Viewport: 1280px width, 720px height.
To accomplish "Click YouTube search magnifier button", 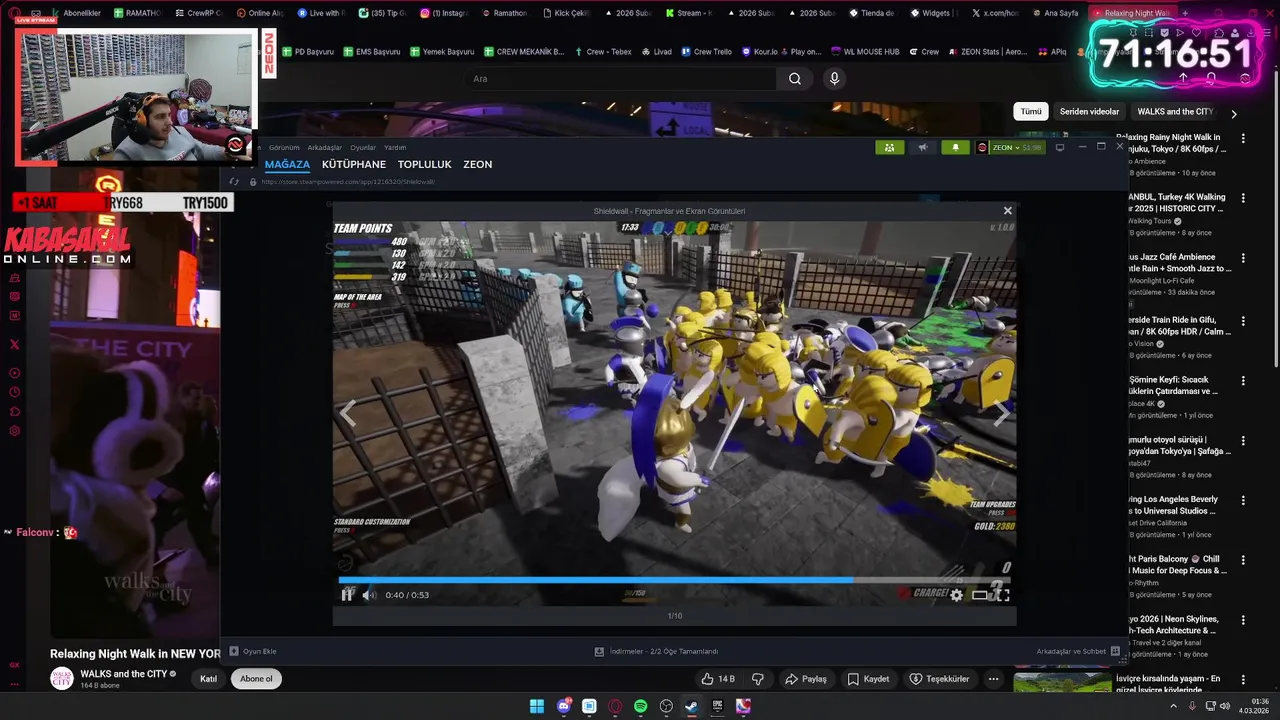I will [795, 79].
